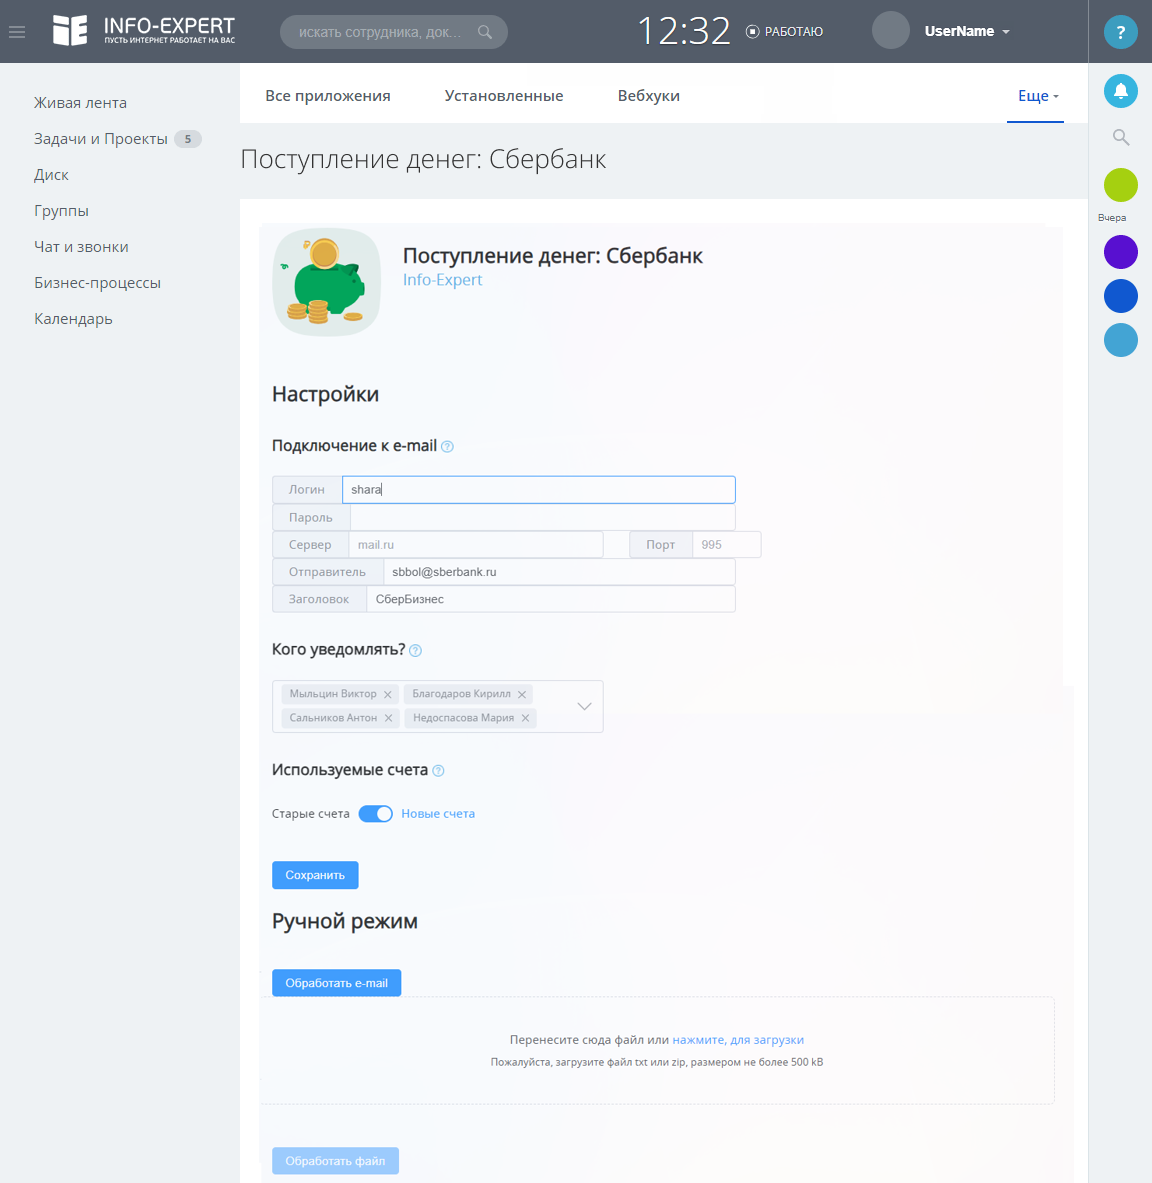The image size is (1152, 1183).
Task: Focus the Сервер input field
Action: [x=476, y=545]
